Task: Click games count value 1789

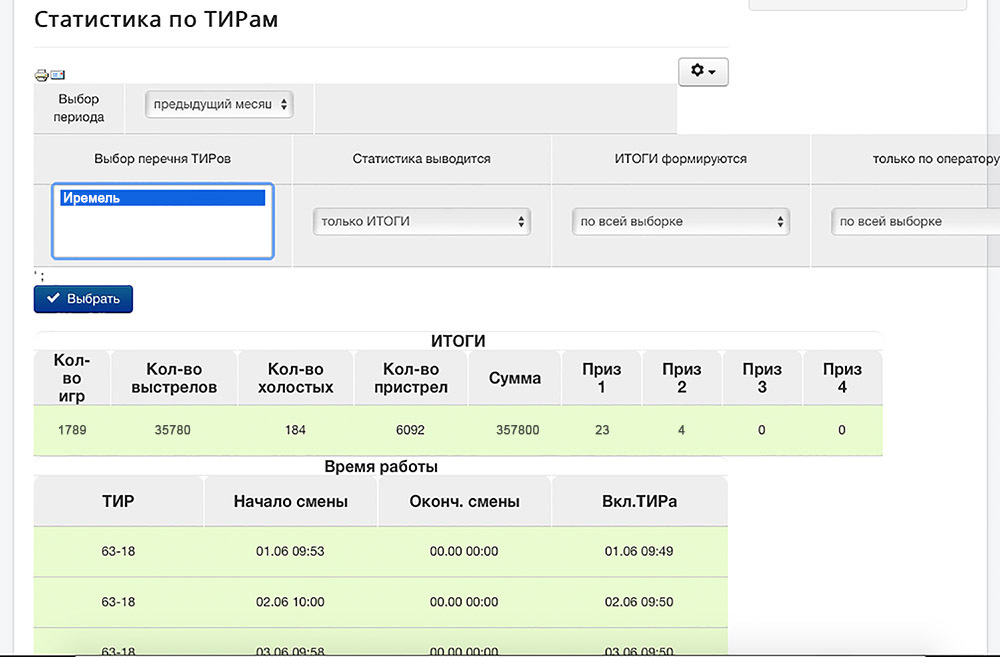Action: [x=72, y=430]
